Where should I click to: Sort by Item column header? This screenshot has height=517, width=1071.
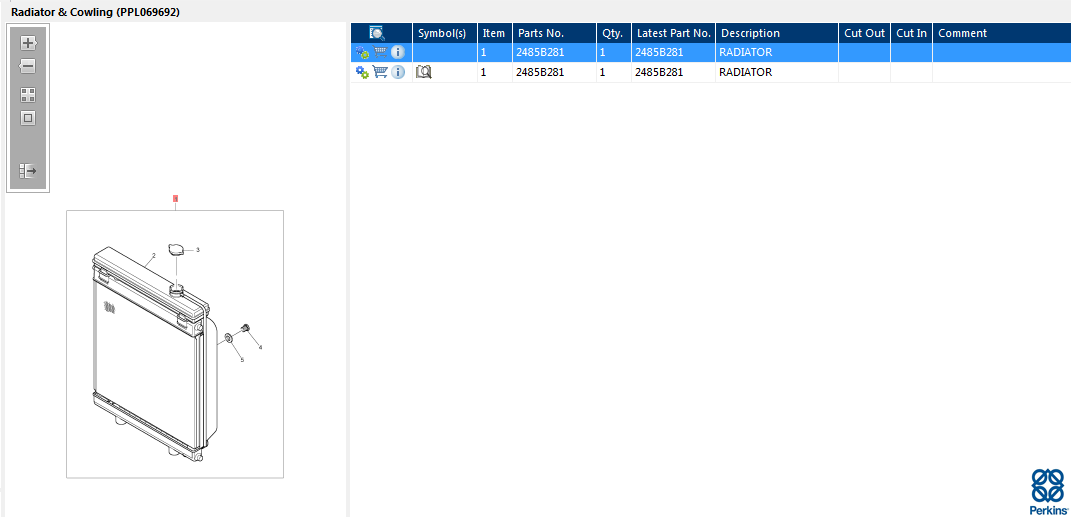(x=494, y=33)
